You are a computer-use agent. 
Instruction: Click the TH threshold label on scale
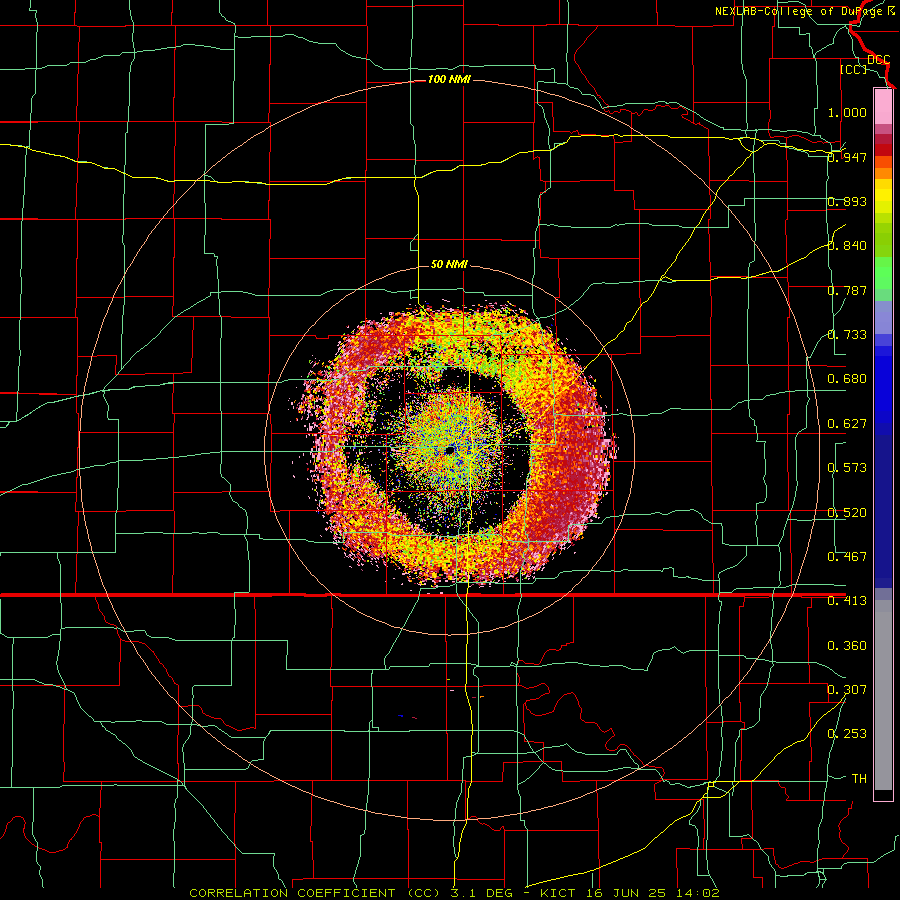point(859,779)
